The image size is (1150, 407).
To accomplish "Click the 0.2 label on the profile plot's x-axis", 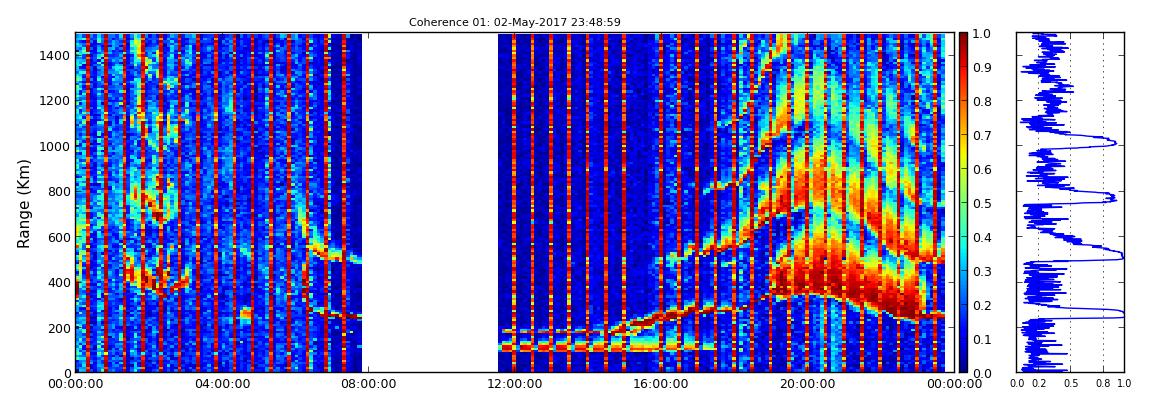I will 1039,384.
